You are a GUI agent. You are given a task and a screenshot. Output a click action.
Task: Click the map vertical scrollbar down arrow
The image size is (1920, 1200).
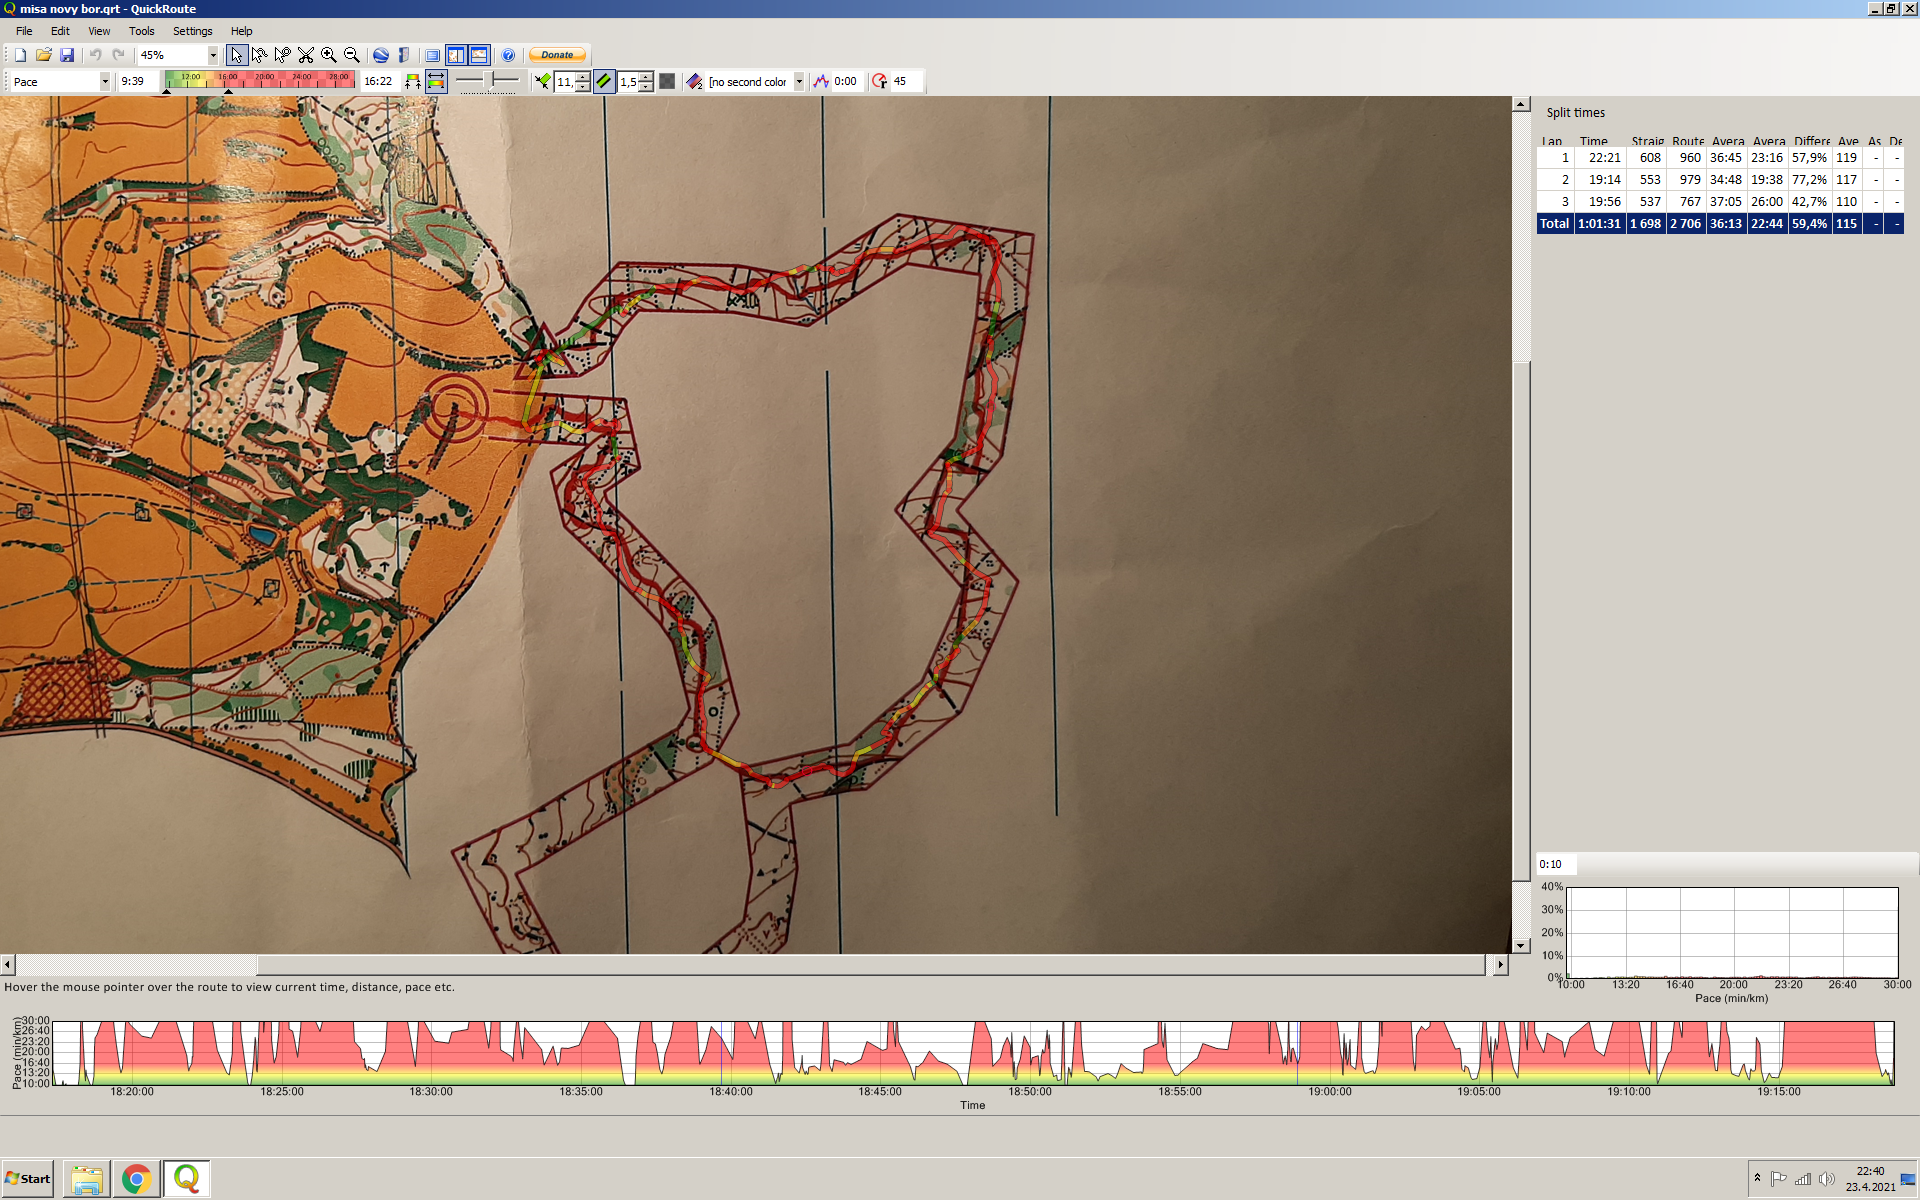coord(1521,945)
